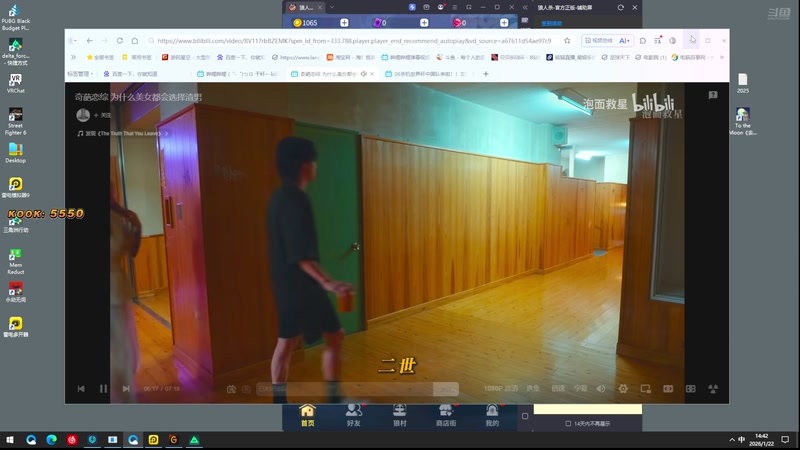This screenshot has height=450, width=800.
Task: Open the music track link under the title
Action: [x=122, y=133]
